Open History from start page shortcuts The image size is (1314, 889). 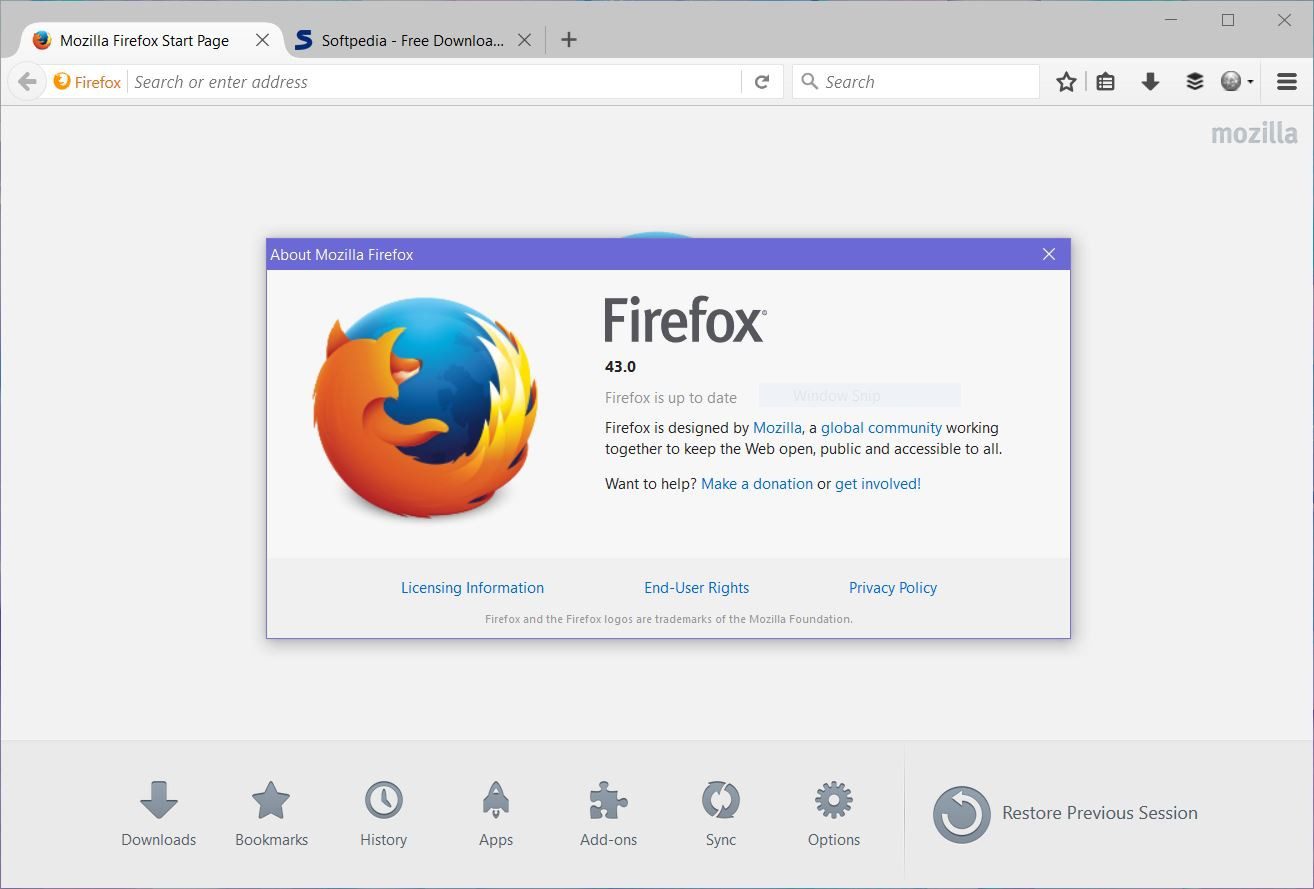(383, 814)
